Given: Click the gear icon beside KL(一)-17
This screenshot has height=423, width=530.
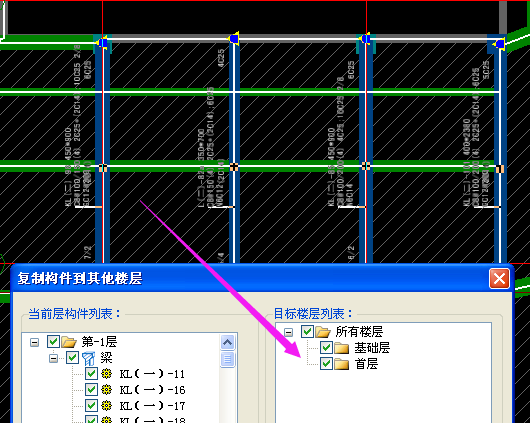Looking at the screenshot, I should (x=106, y=405).
